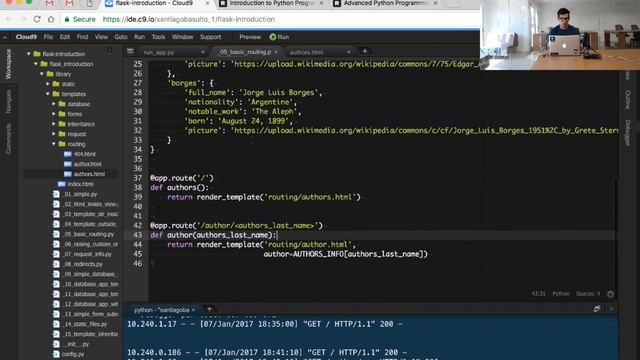Open the File menu
Screen dimensions: 640x360
click(x=48, y=37)
